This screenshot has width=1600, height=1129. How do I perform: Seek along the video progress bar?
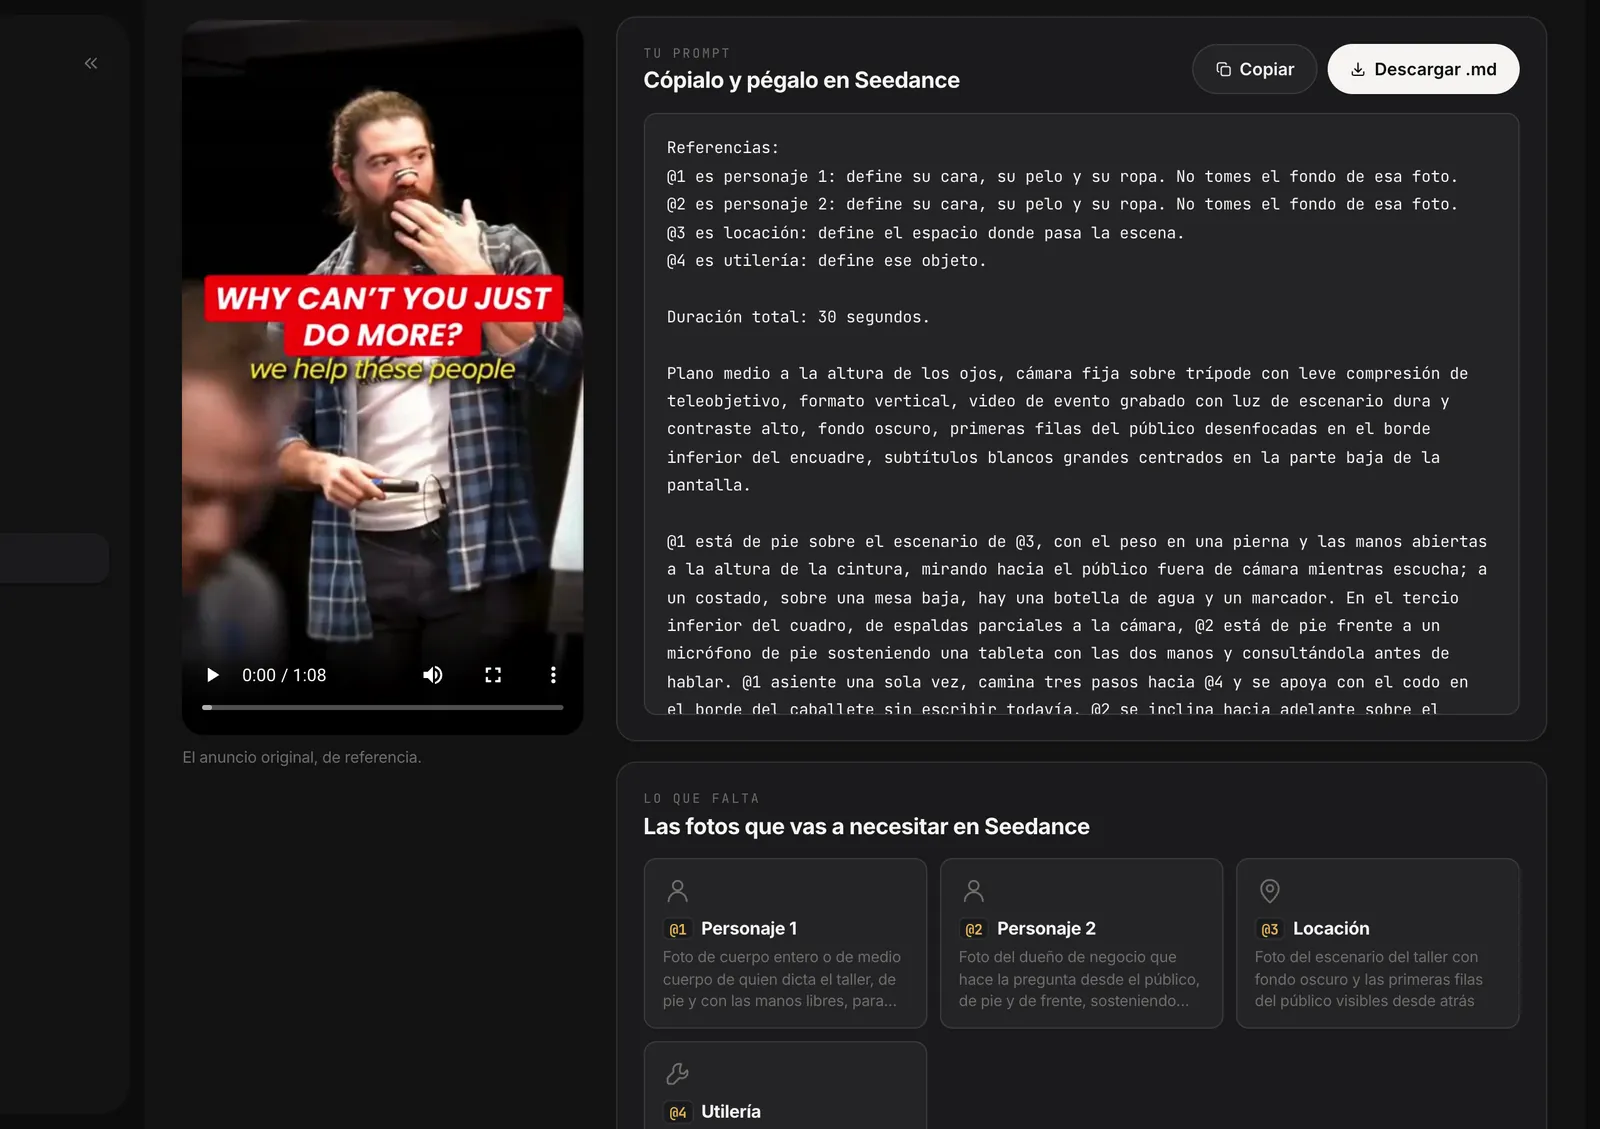click(383, 707)
